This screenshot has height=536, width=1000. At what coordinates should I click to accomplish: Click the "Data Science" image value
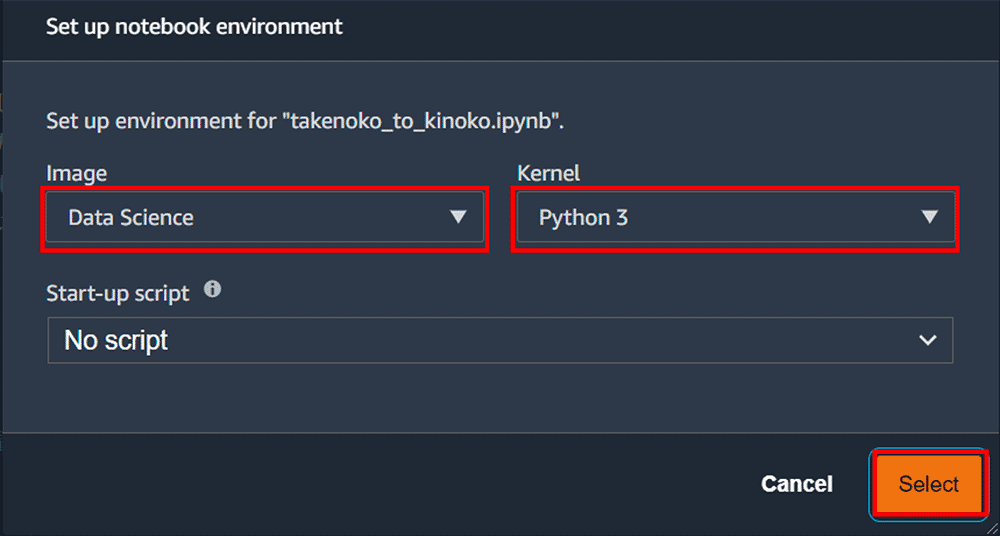click(131, 217)
